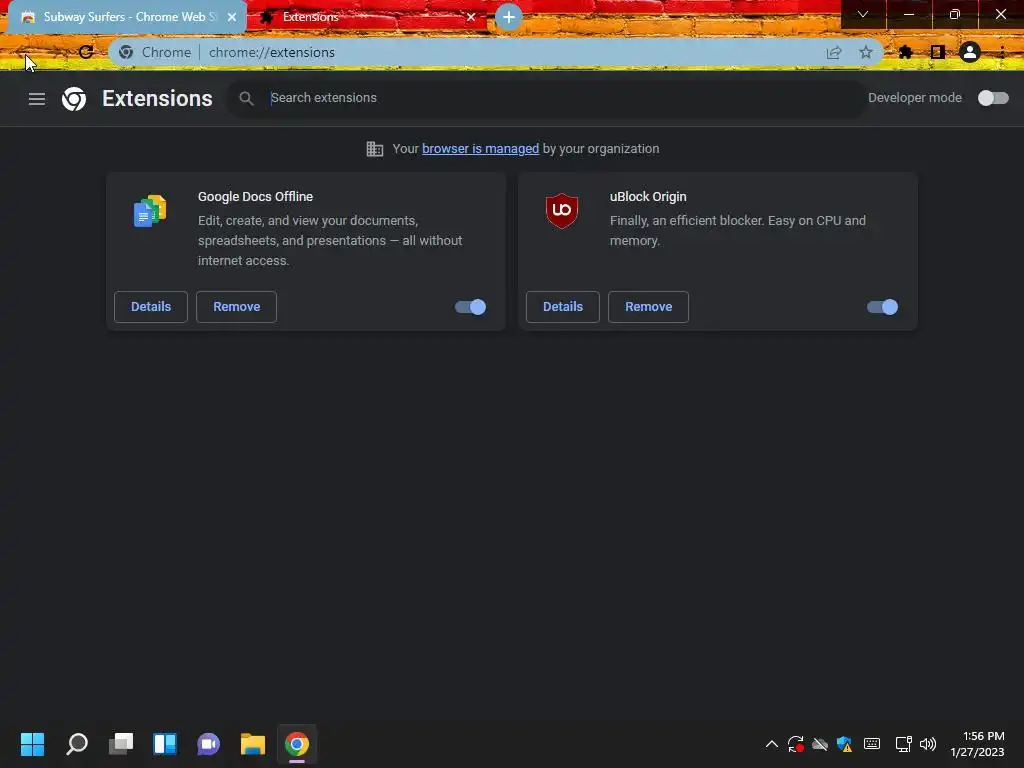Show hidden system tray icons
Screen dimensions: 1024x768
pyautogui.click(x=771, y=744)
